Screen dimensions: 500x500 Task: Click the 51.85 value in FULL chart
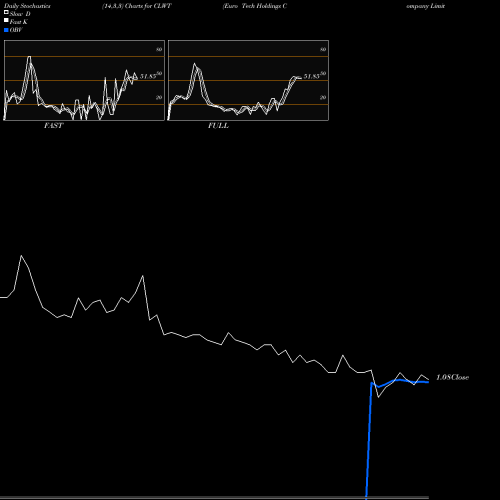point(312,76)
